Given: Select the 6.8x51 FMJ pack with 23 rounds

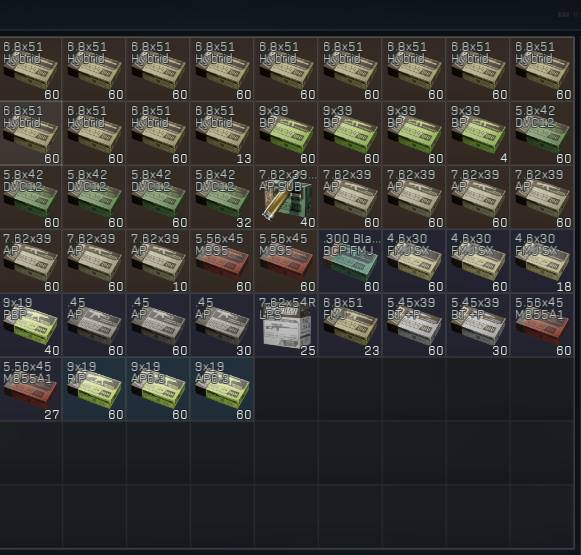Looking at the screenshot, I should (x=350, y=326).
